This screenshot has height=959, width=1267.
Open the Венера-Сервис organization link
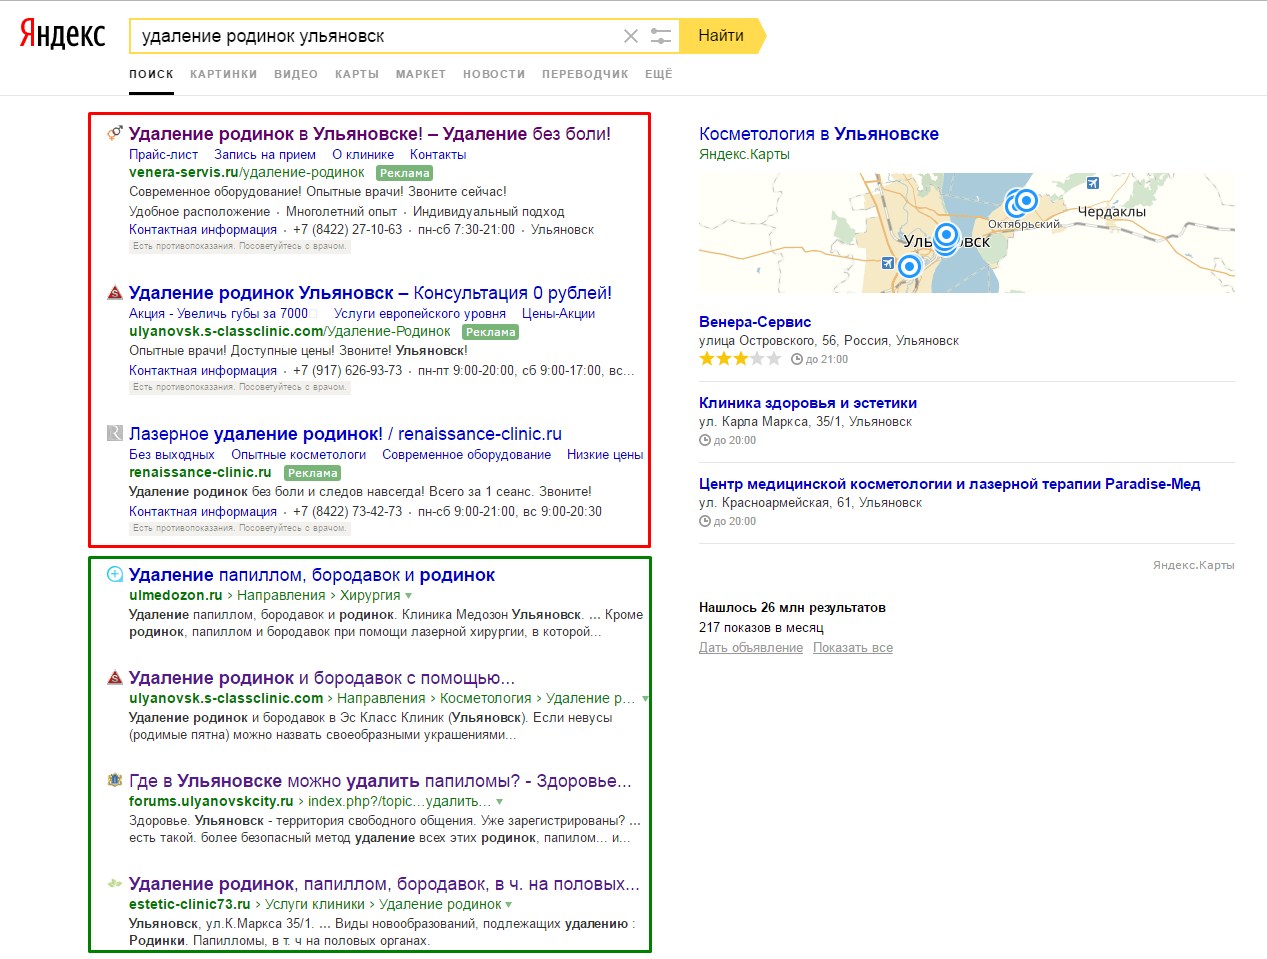[x=755, y=322]
